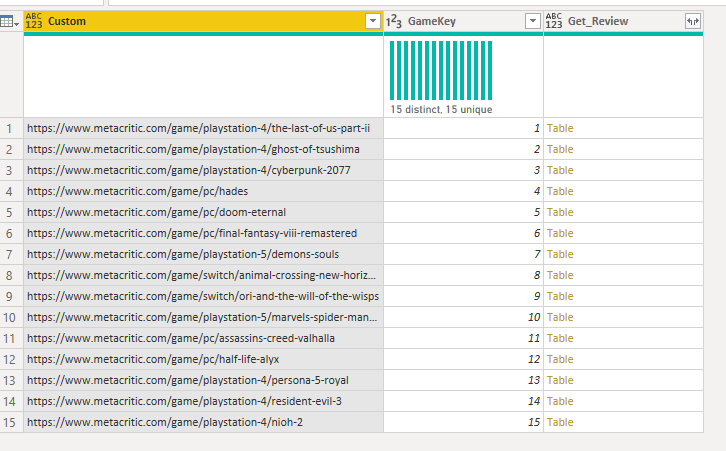
Task: Select the demons-souls URL cell
Action: tap(204, 254)
